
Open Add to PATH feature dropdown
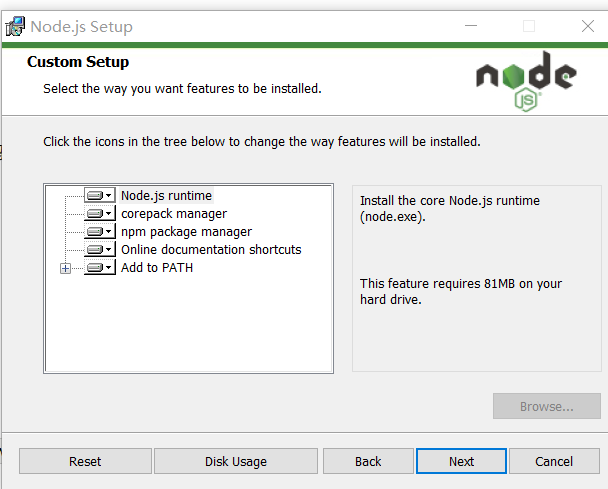(100, 268)
